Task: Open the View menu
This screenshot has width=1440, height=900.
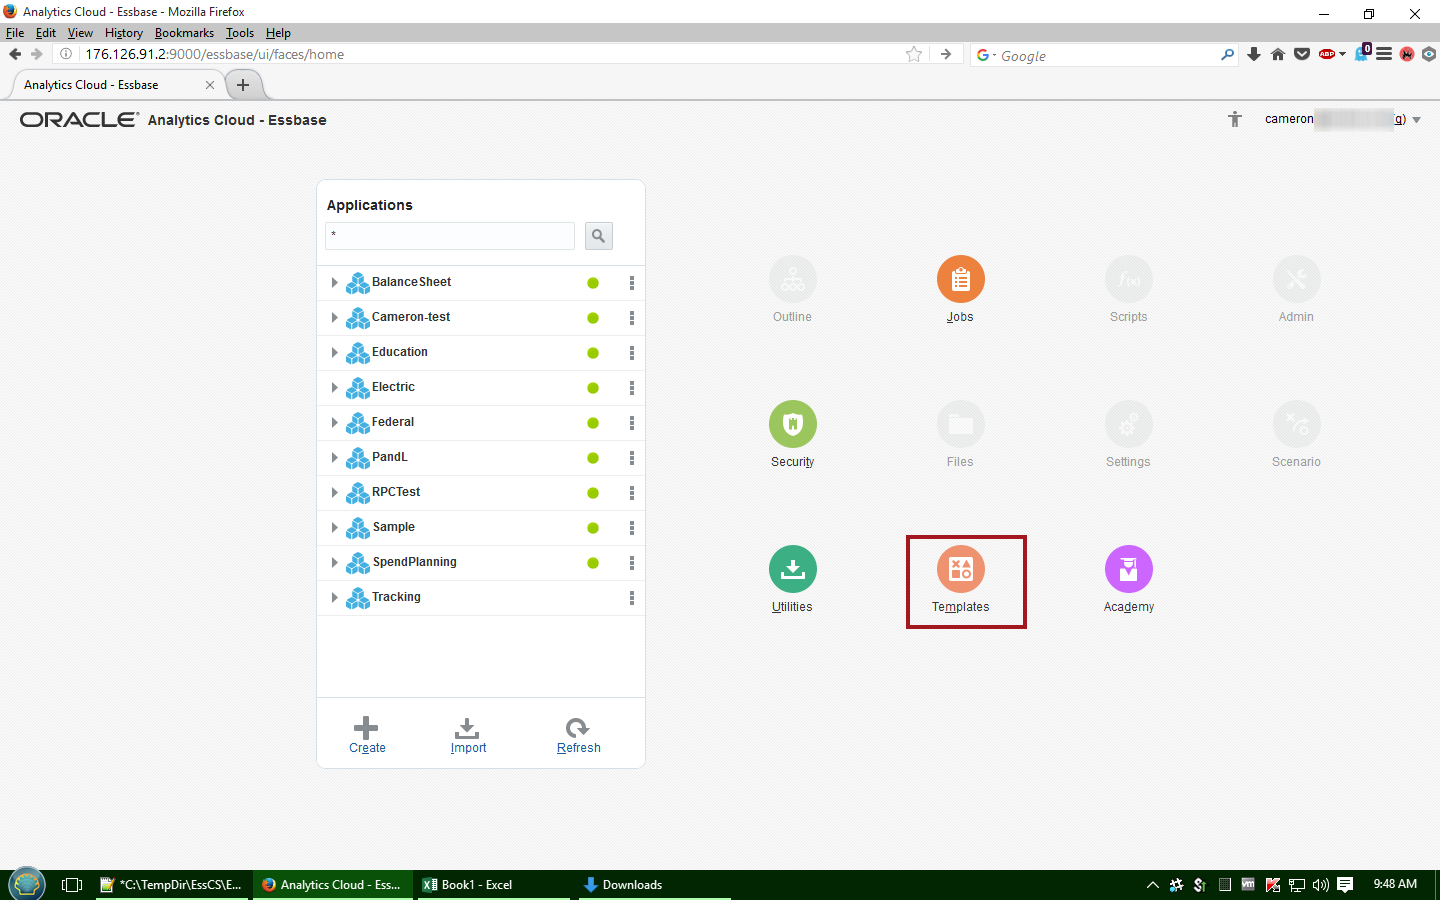Action: tap(80, 33)
